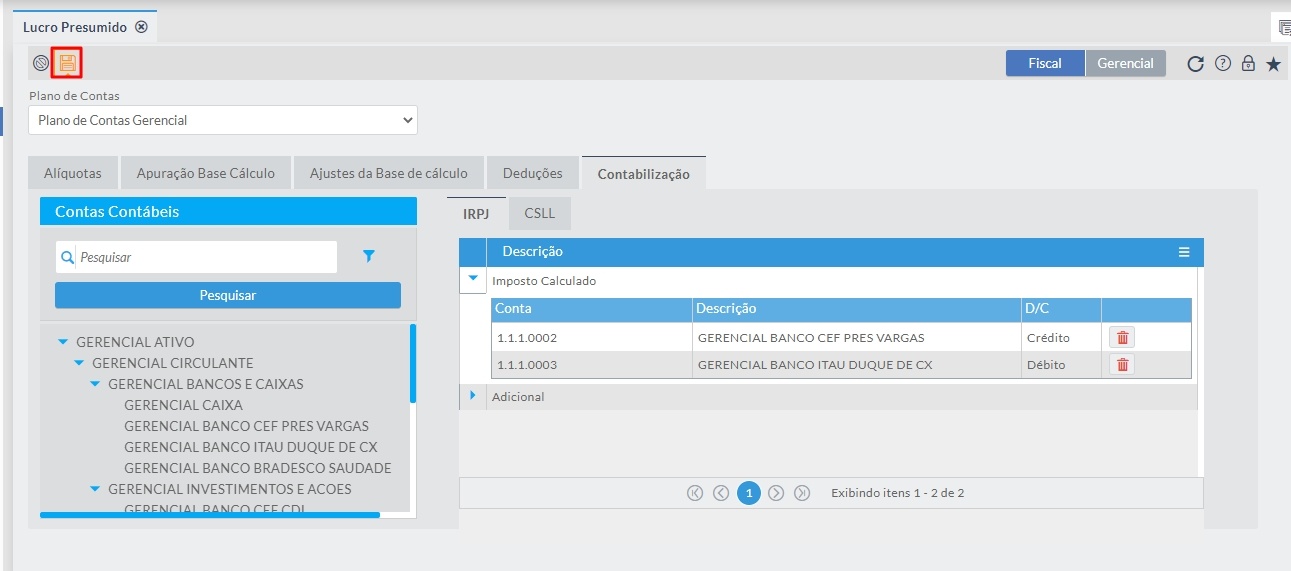This screenshot has width=1291, height=571.
Task: Click the Contas Contábeis panel header
Action: pyautogui.click(x=228, y=212)
